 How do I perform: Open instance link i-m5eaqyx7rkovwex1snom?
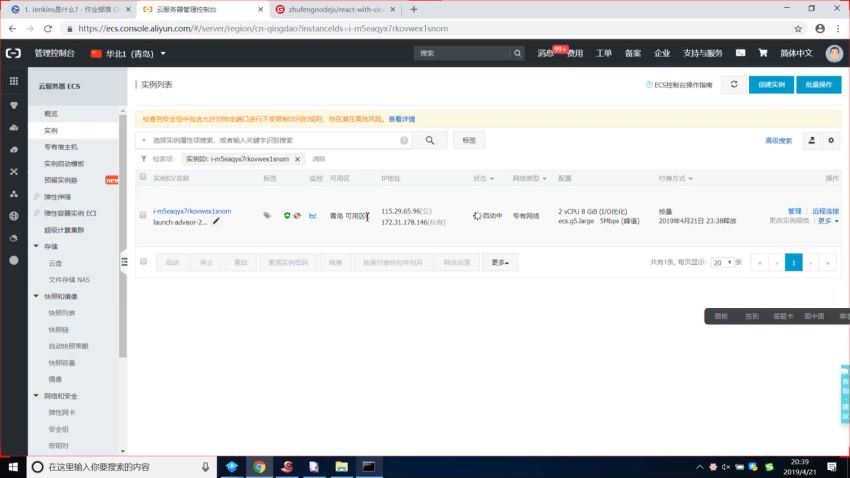tap(192, 211)
